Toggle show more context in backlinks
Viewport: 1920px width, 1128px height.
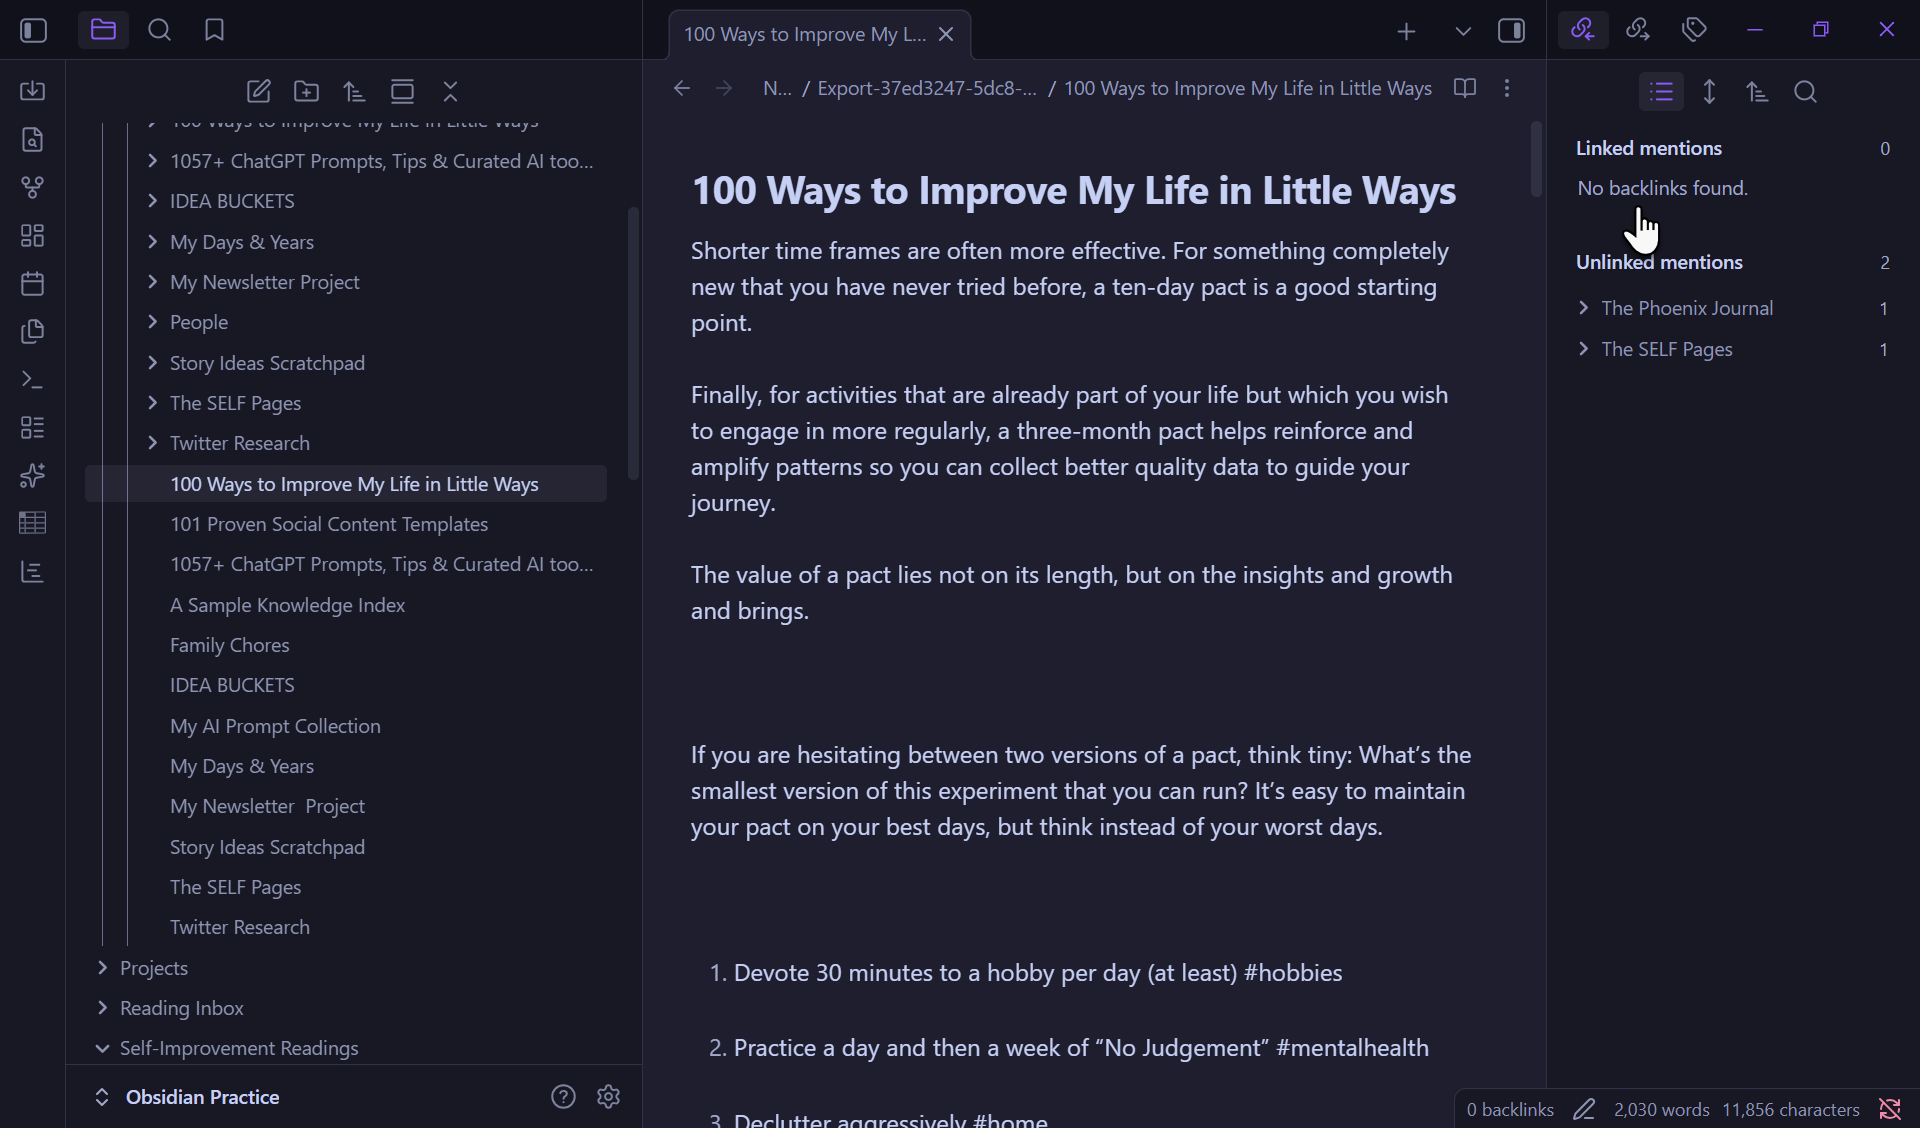pyautogui.click(x=1709, y=92)
